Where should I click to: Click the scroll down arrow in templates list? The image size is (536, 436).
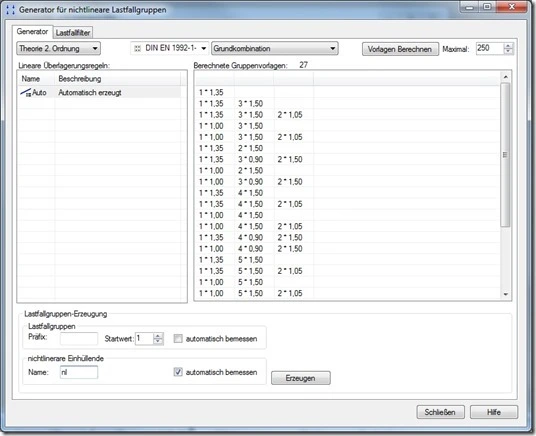pyautogui.click(x=506, y=294)
